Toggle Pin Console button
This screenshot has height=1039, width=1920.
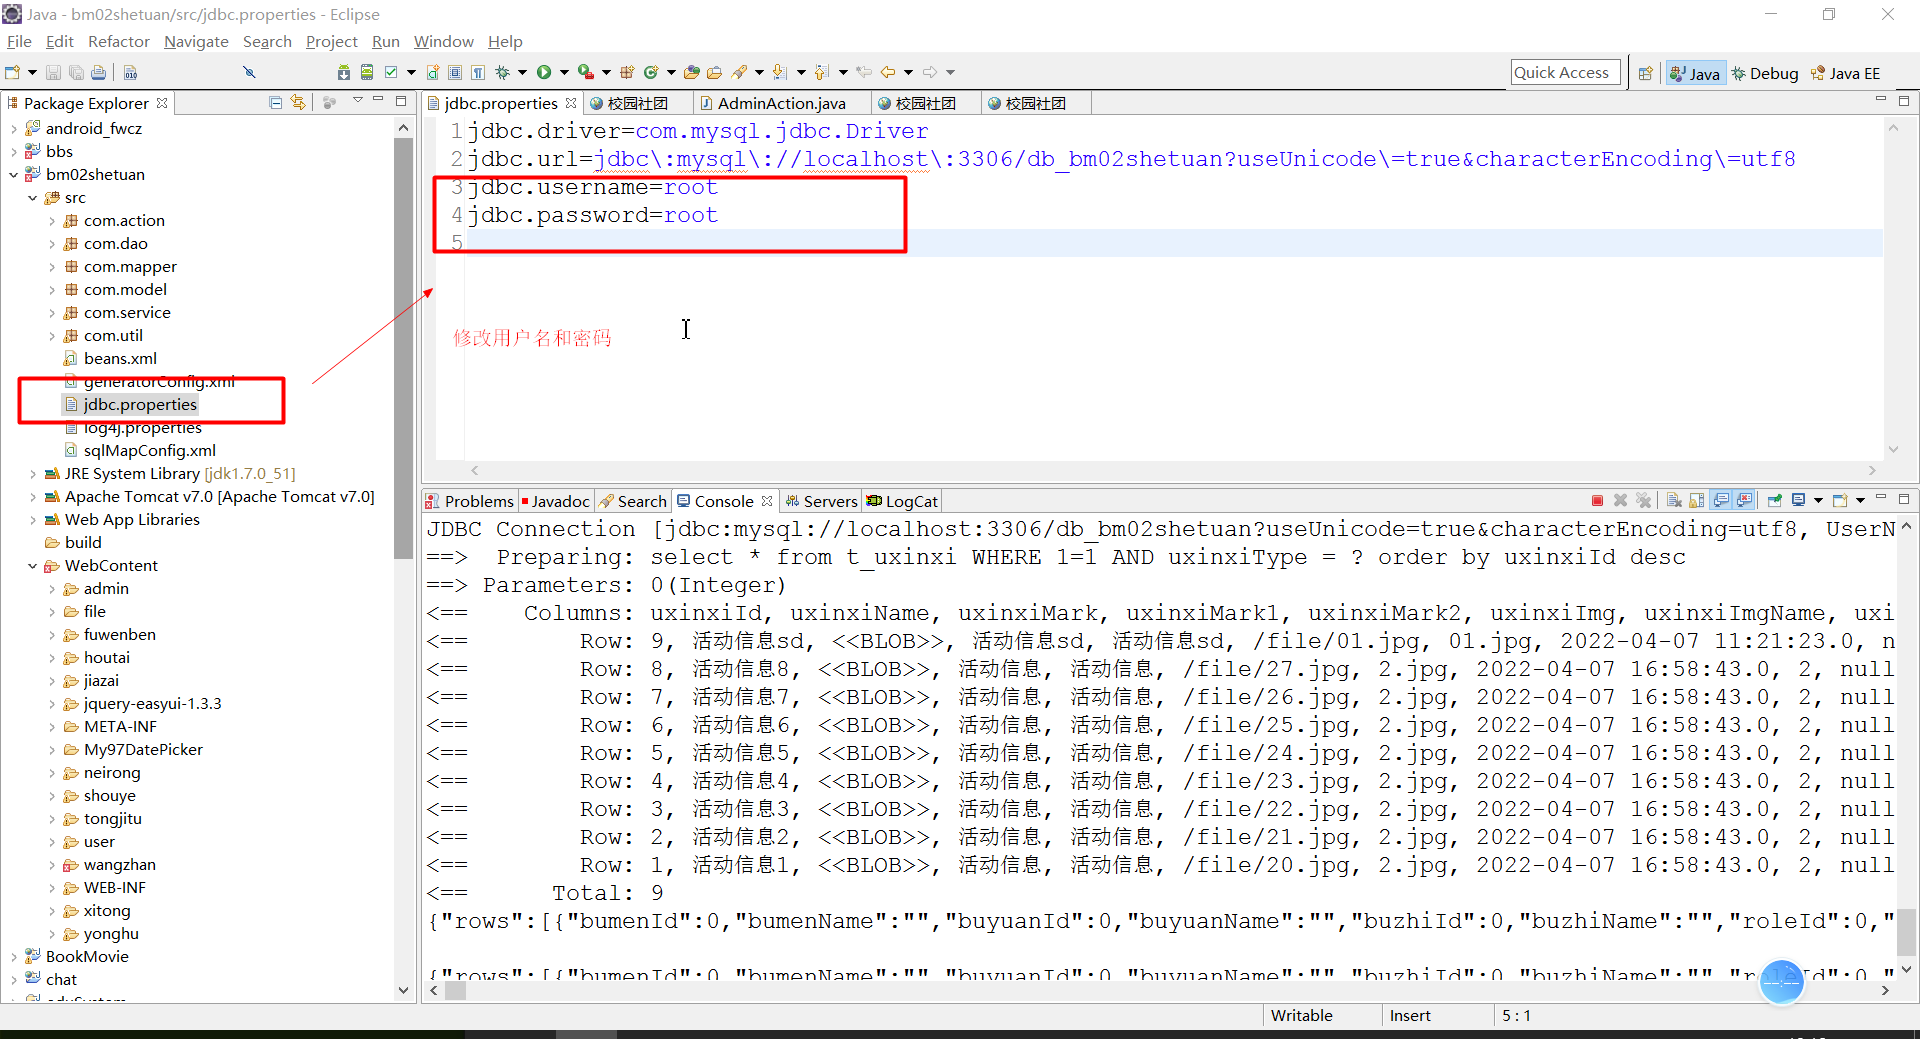tap(1774, 500)
